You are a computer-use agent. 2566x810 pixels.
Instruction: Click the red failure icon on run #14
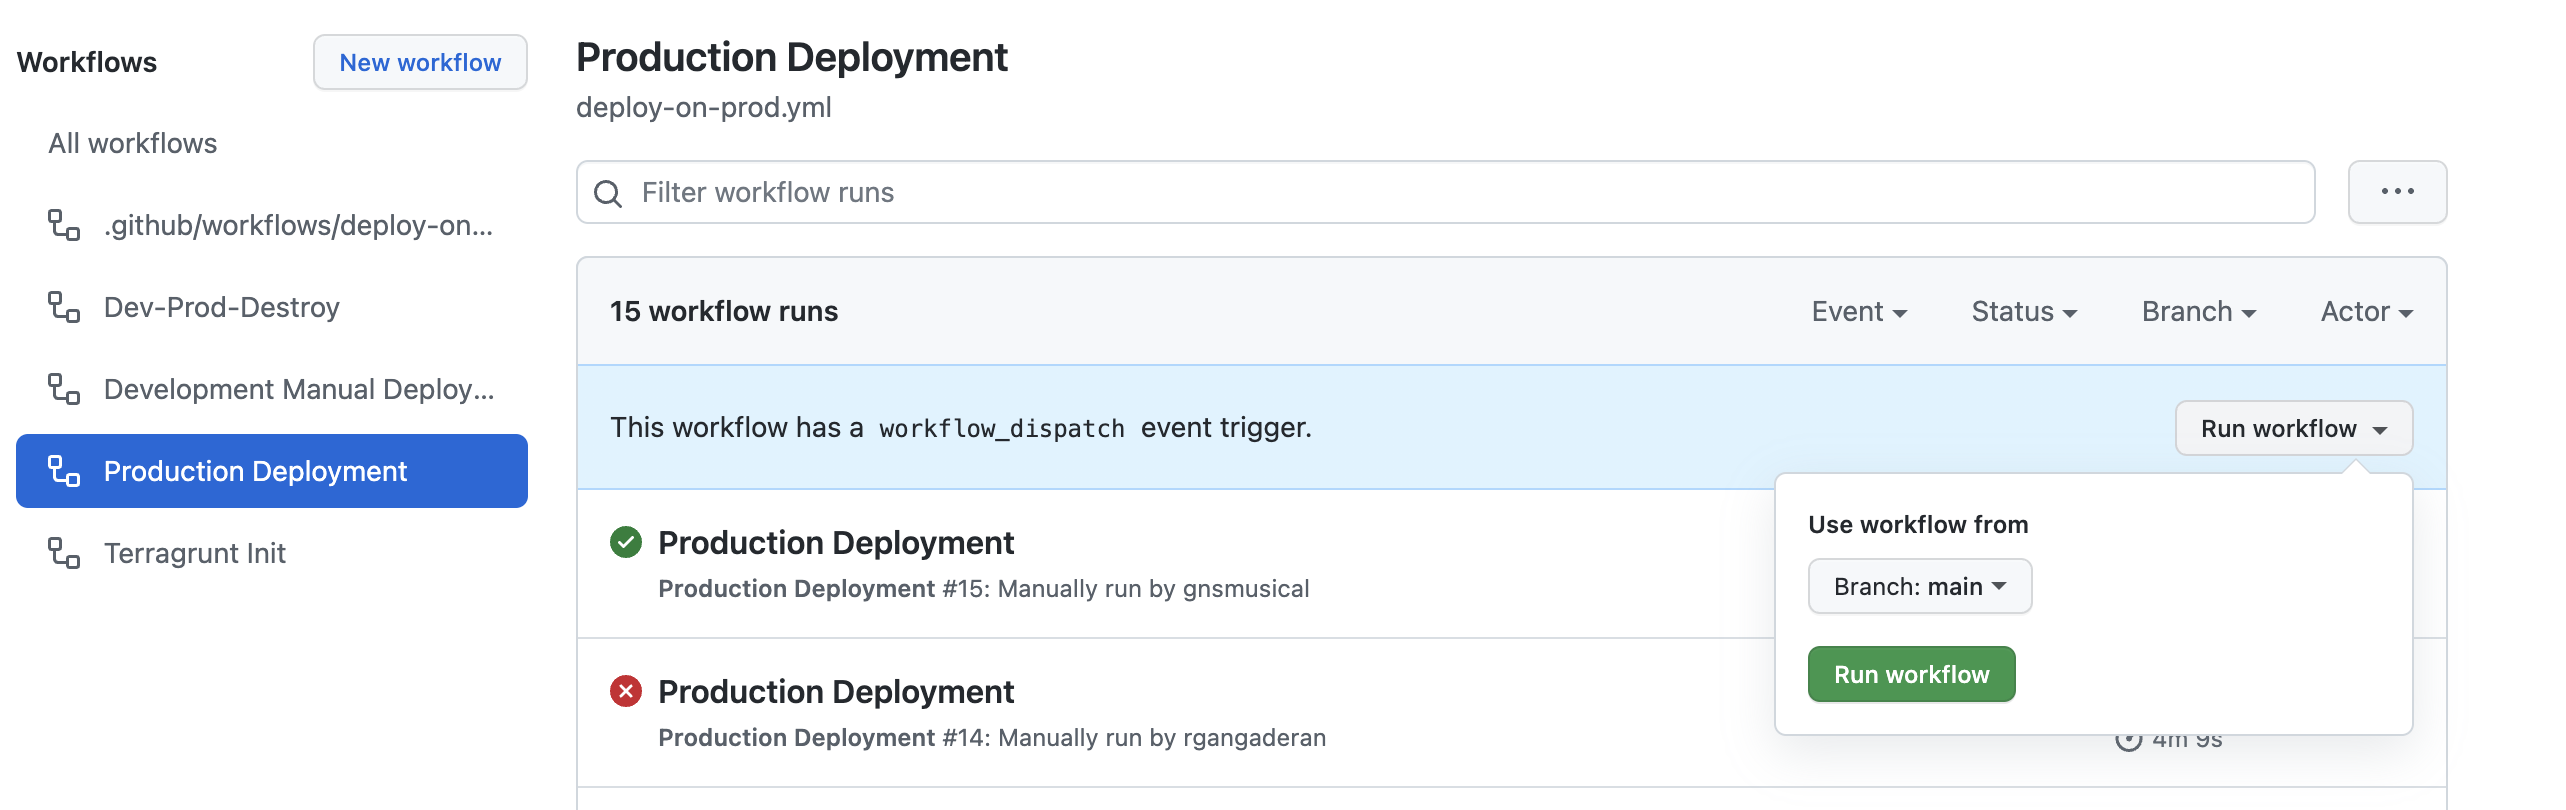625,691
